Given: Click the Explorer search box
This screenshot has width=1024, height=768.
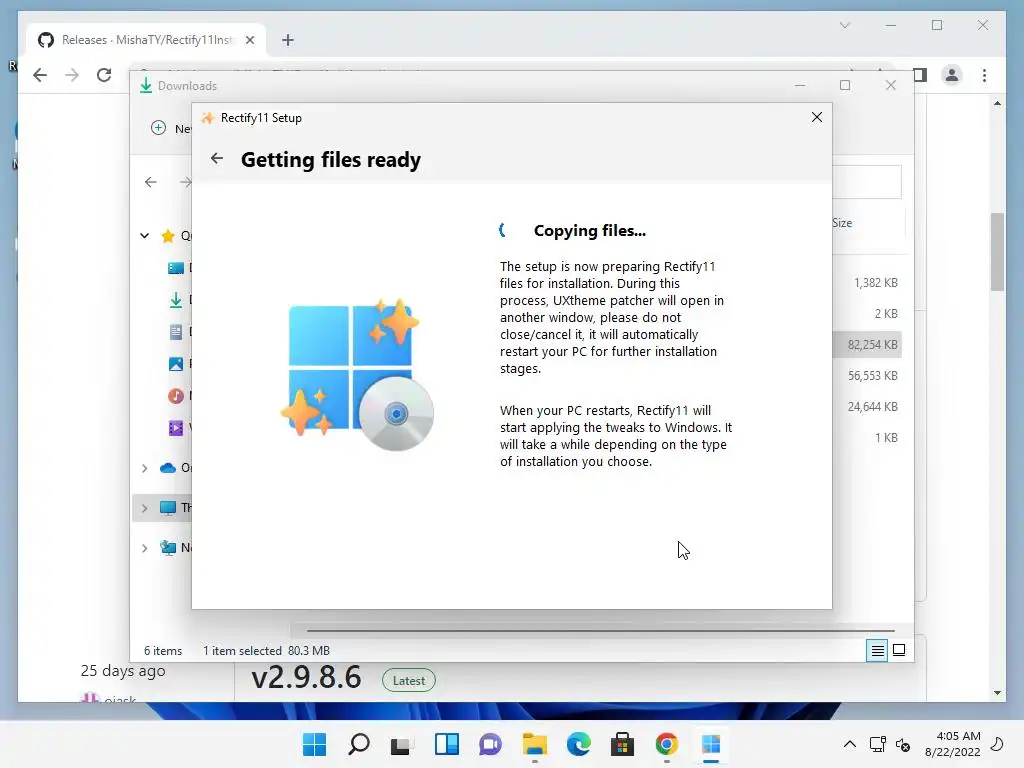Looking at the screenshot, I should pos(867,182).
